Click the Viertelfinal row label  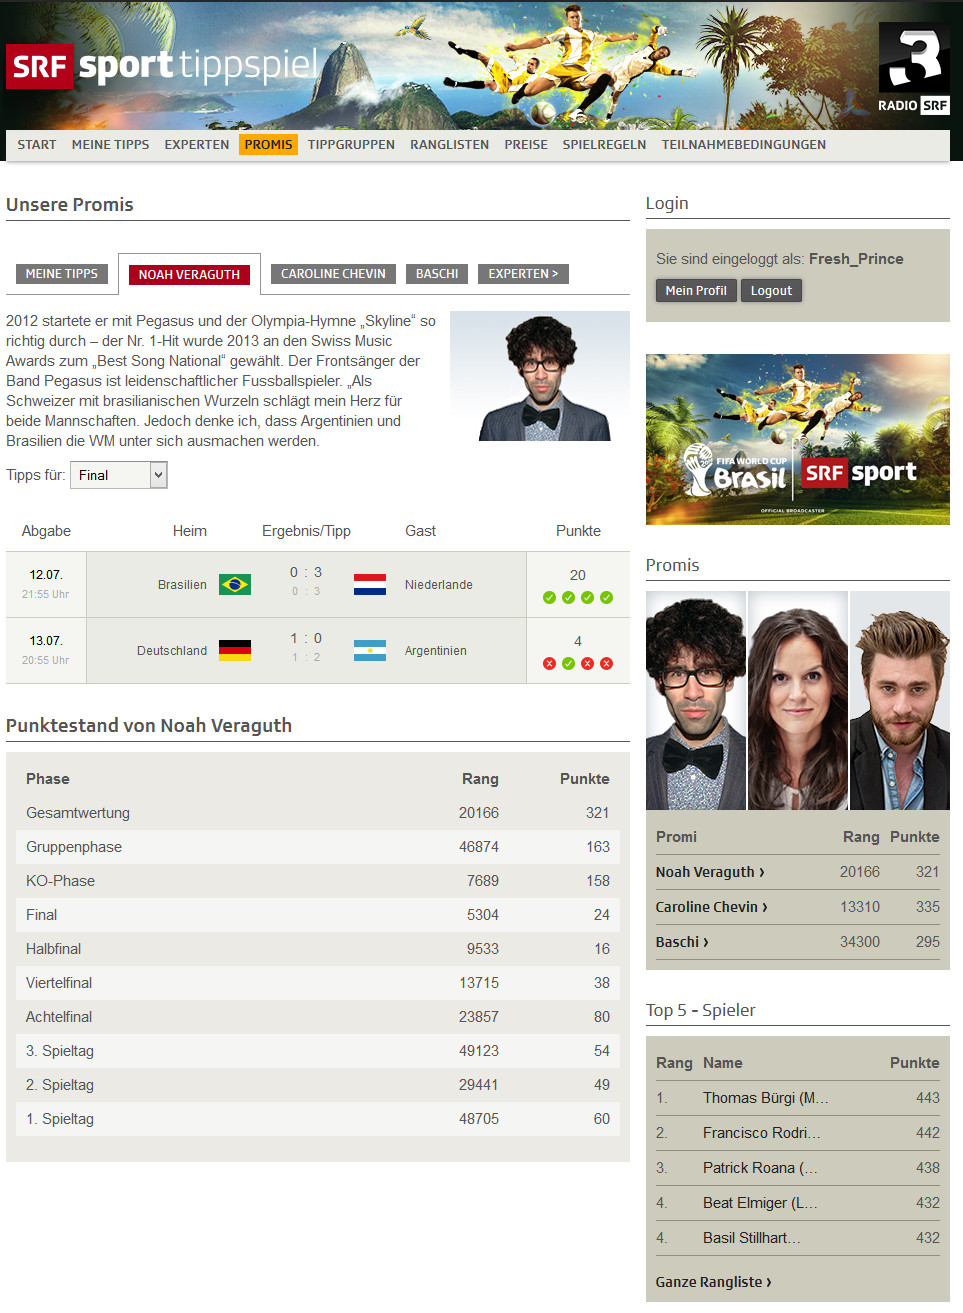point(59,983)
